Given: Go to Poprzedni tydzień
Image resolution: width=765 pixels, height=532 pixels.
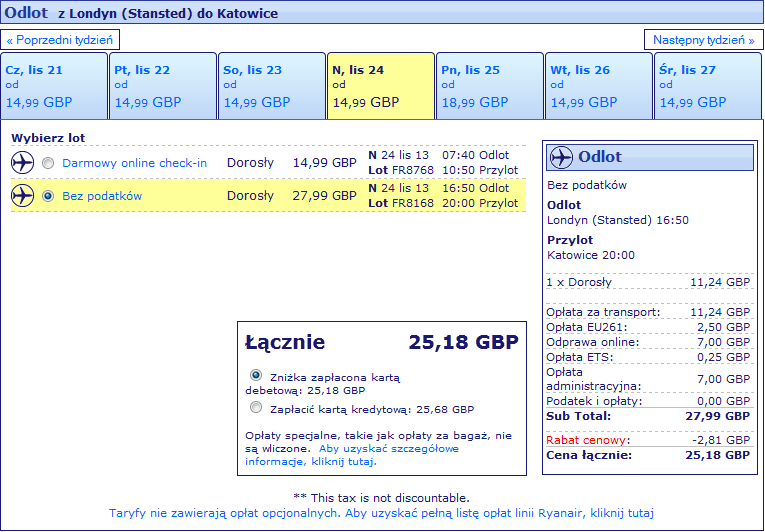Looking at the screenshot, I should [x=60, y=40].
